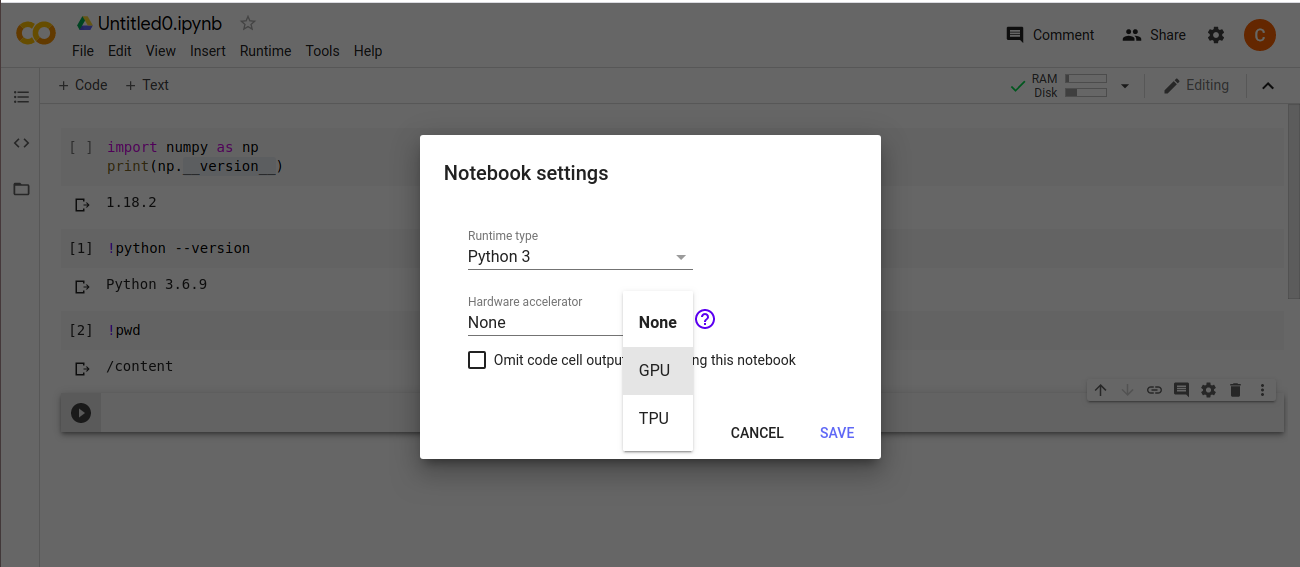Click the Share button

coord(1154,35)
